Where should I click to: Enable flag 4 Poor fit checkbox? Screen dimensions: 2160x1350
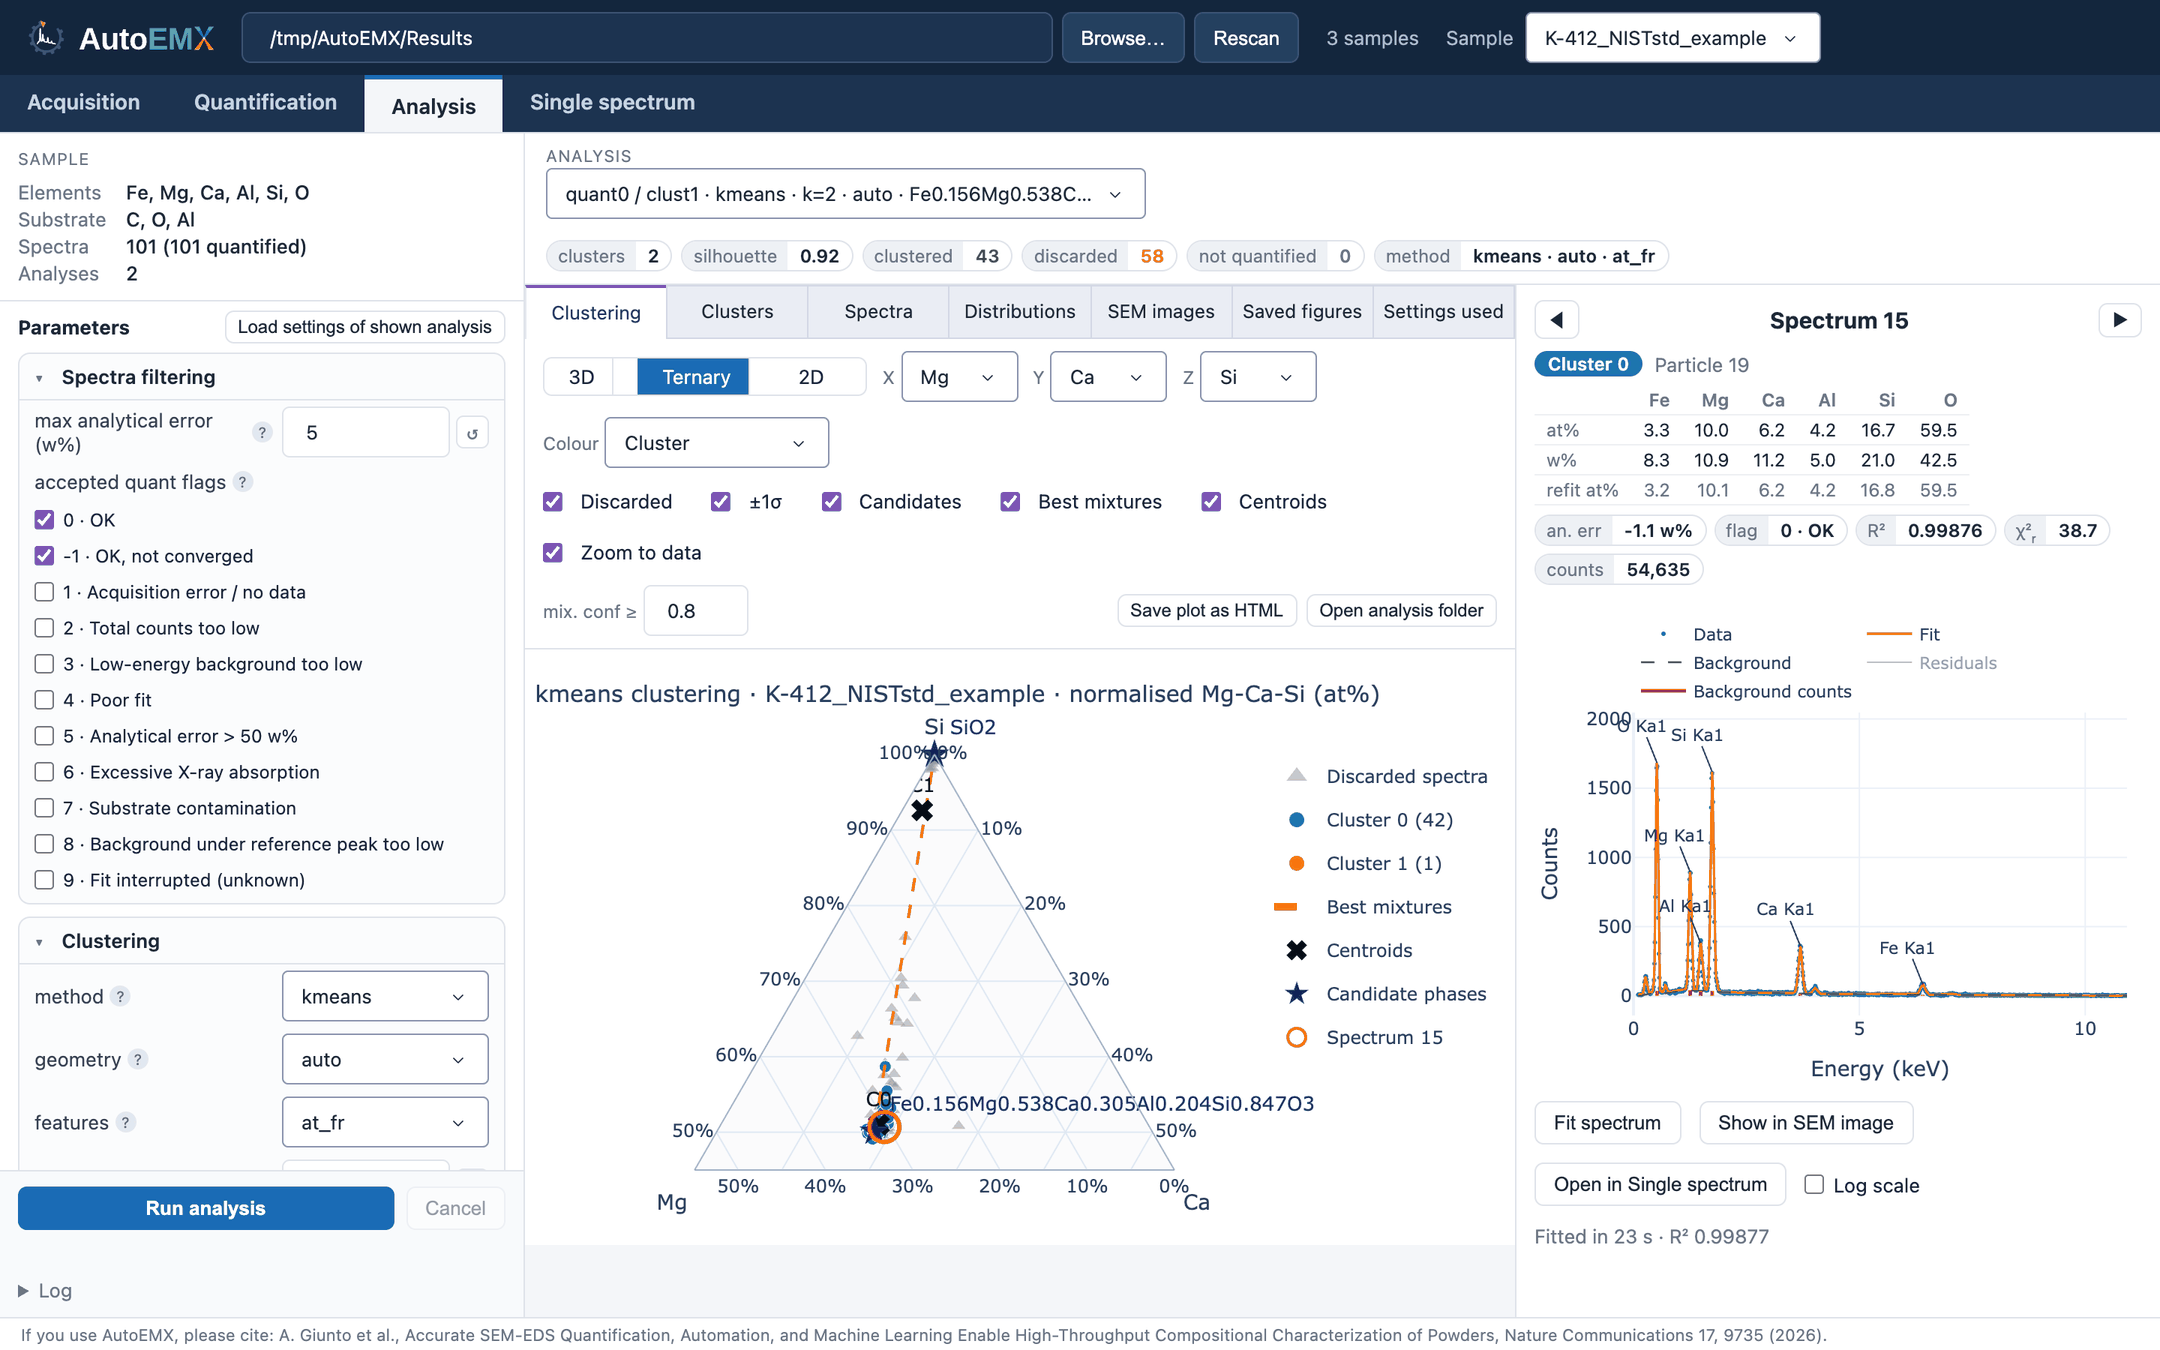(x=44, y=700)
